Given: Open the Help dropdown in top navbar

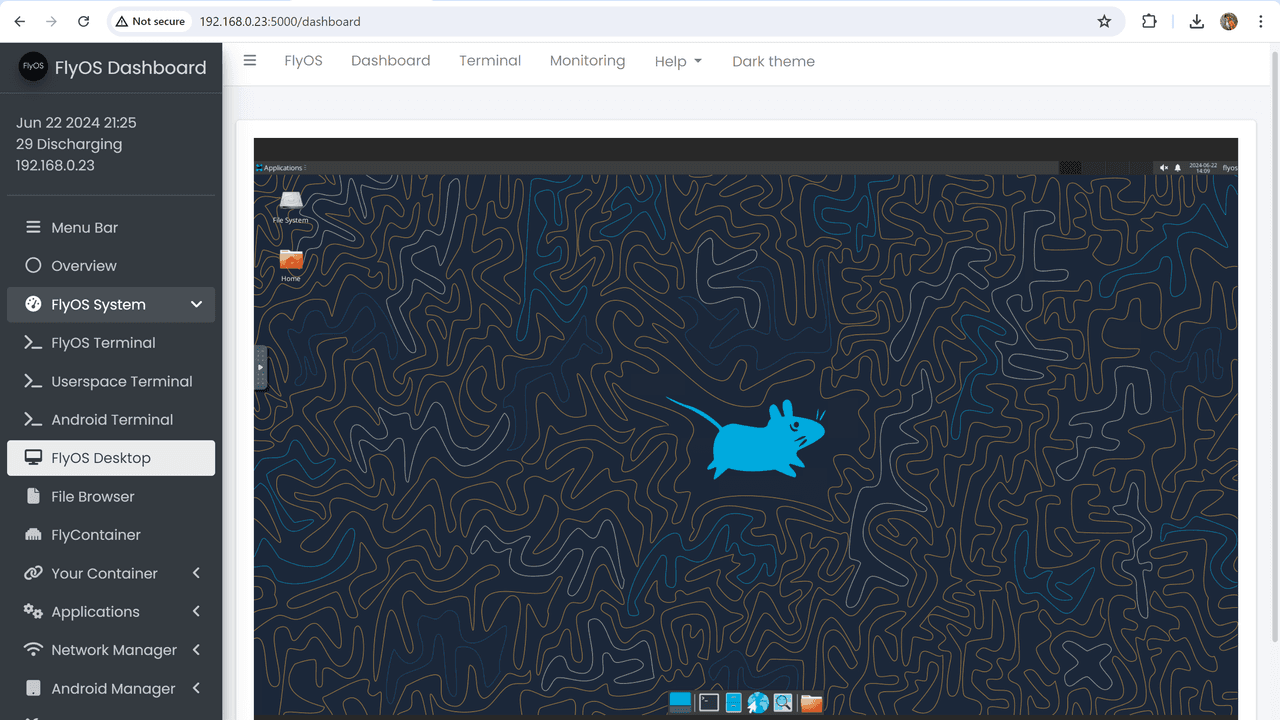Looking at the screenshot, I should point(678,61).
